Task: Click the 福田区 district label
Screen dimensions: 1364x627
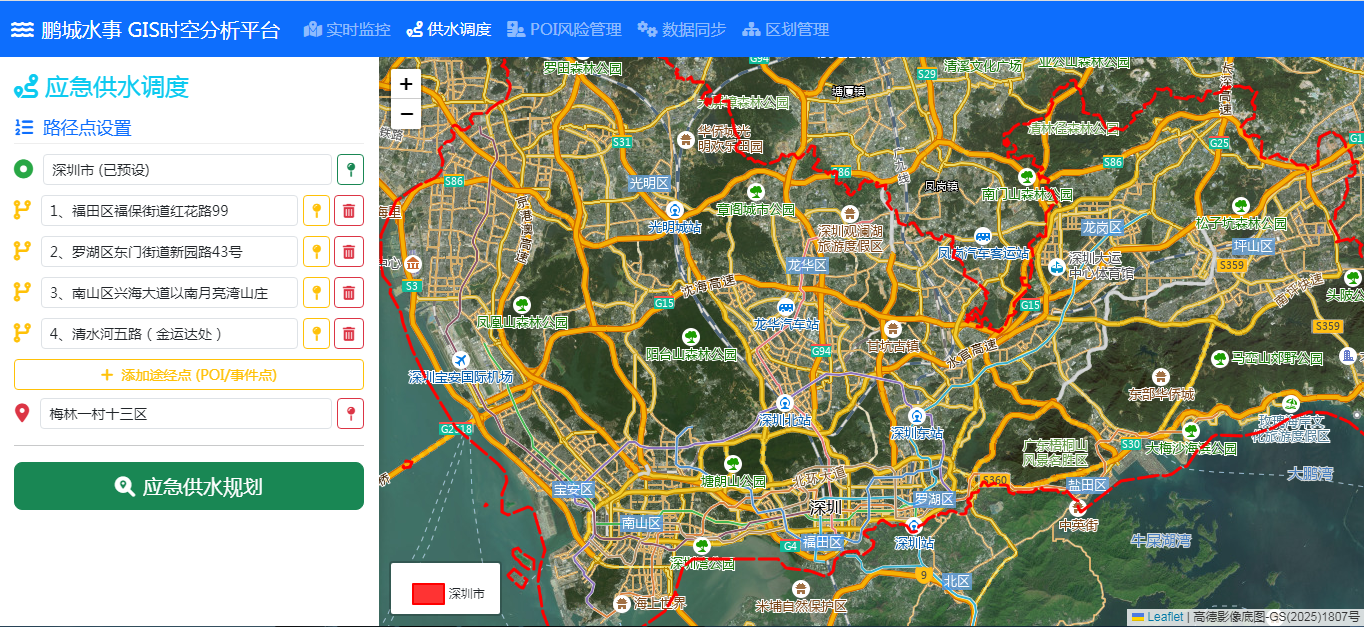Action: point(823,541)
